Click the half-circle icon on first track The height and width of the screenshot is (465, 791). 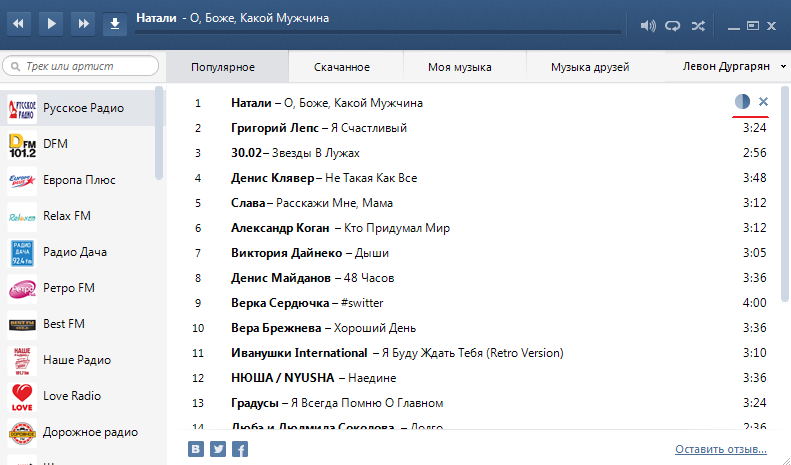[742, 102]
